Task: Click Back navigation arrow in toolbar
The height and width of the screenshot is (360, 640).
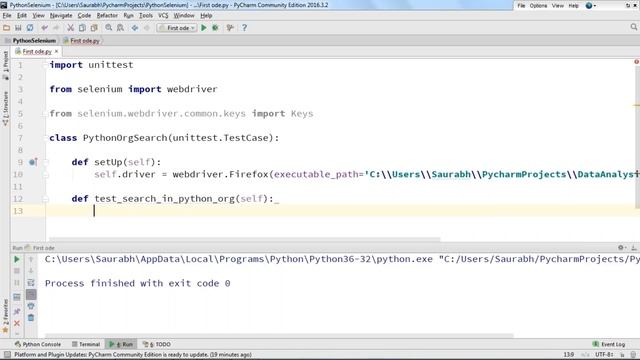Action: [135, 28]
